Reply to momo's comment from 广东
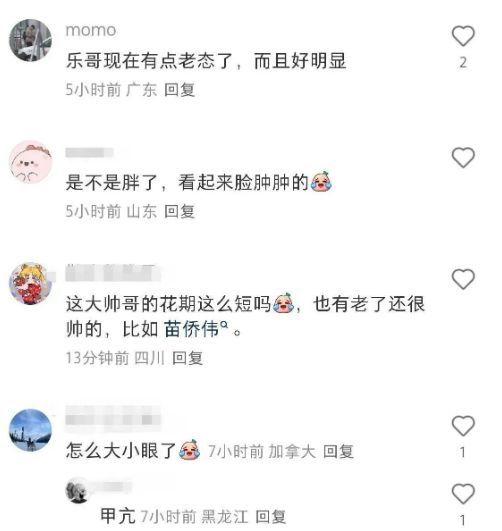This screenshot has width=502, height=531. (180, 90)
